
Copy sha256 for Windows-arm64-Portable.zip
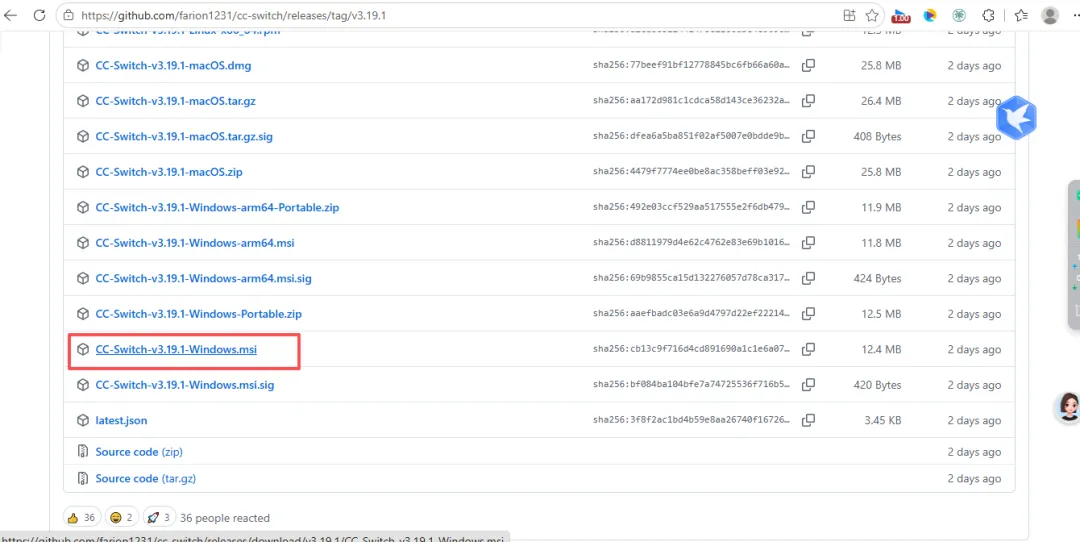click(809, 207)
